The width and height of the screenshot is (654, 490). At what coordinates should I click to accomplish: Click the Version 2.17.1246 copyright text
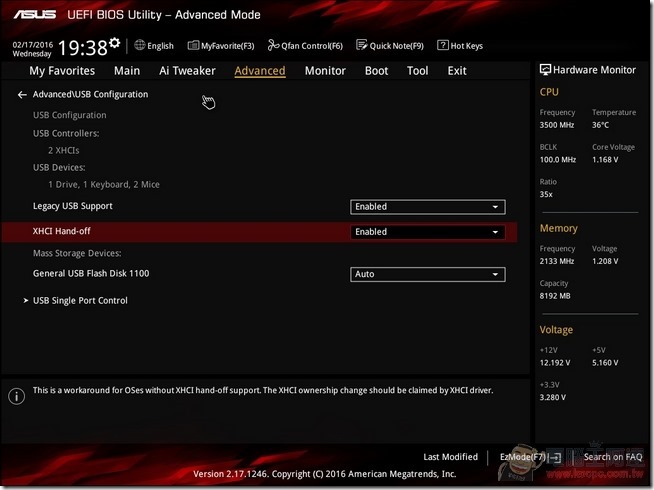324,474
